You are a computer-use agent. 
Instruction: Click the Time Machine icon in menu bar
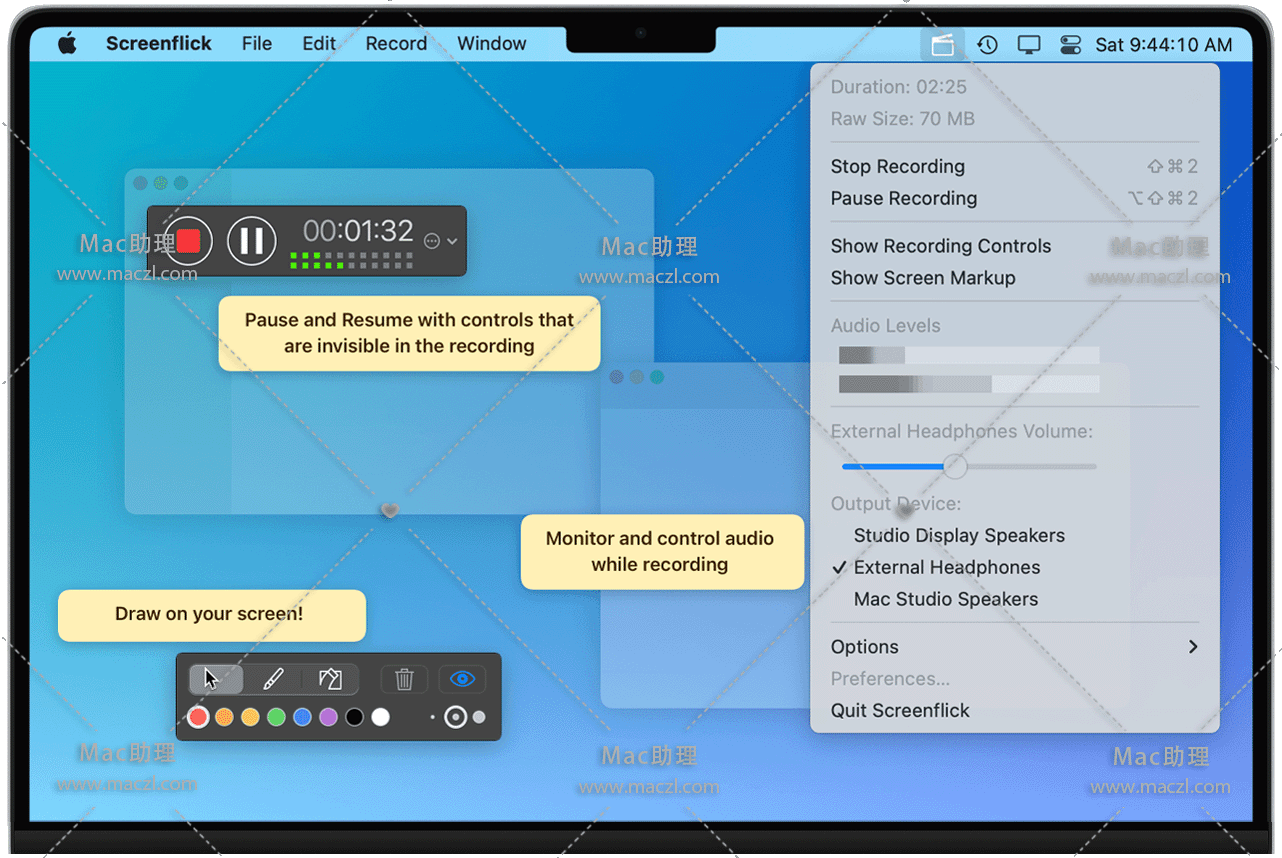987,44
